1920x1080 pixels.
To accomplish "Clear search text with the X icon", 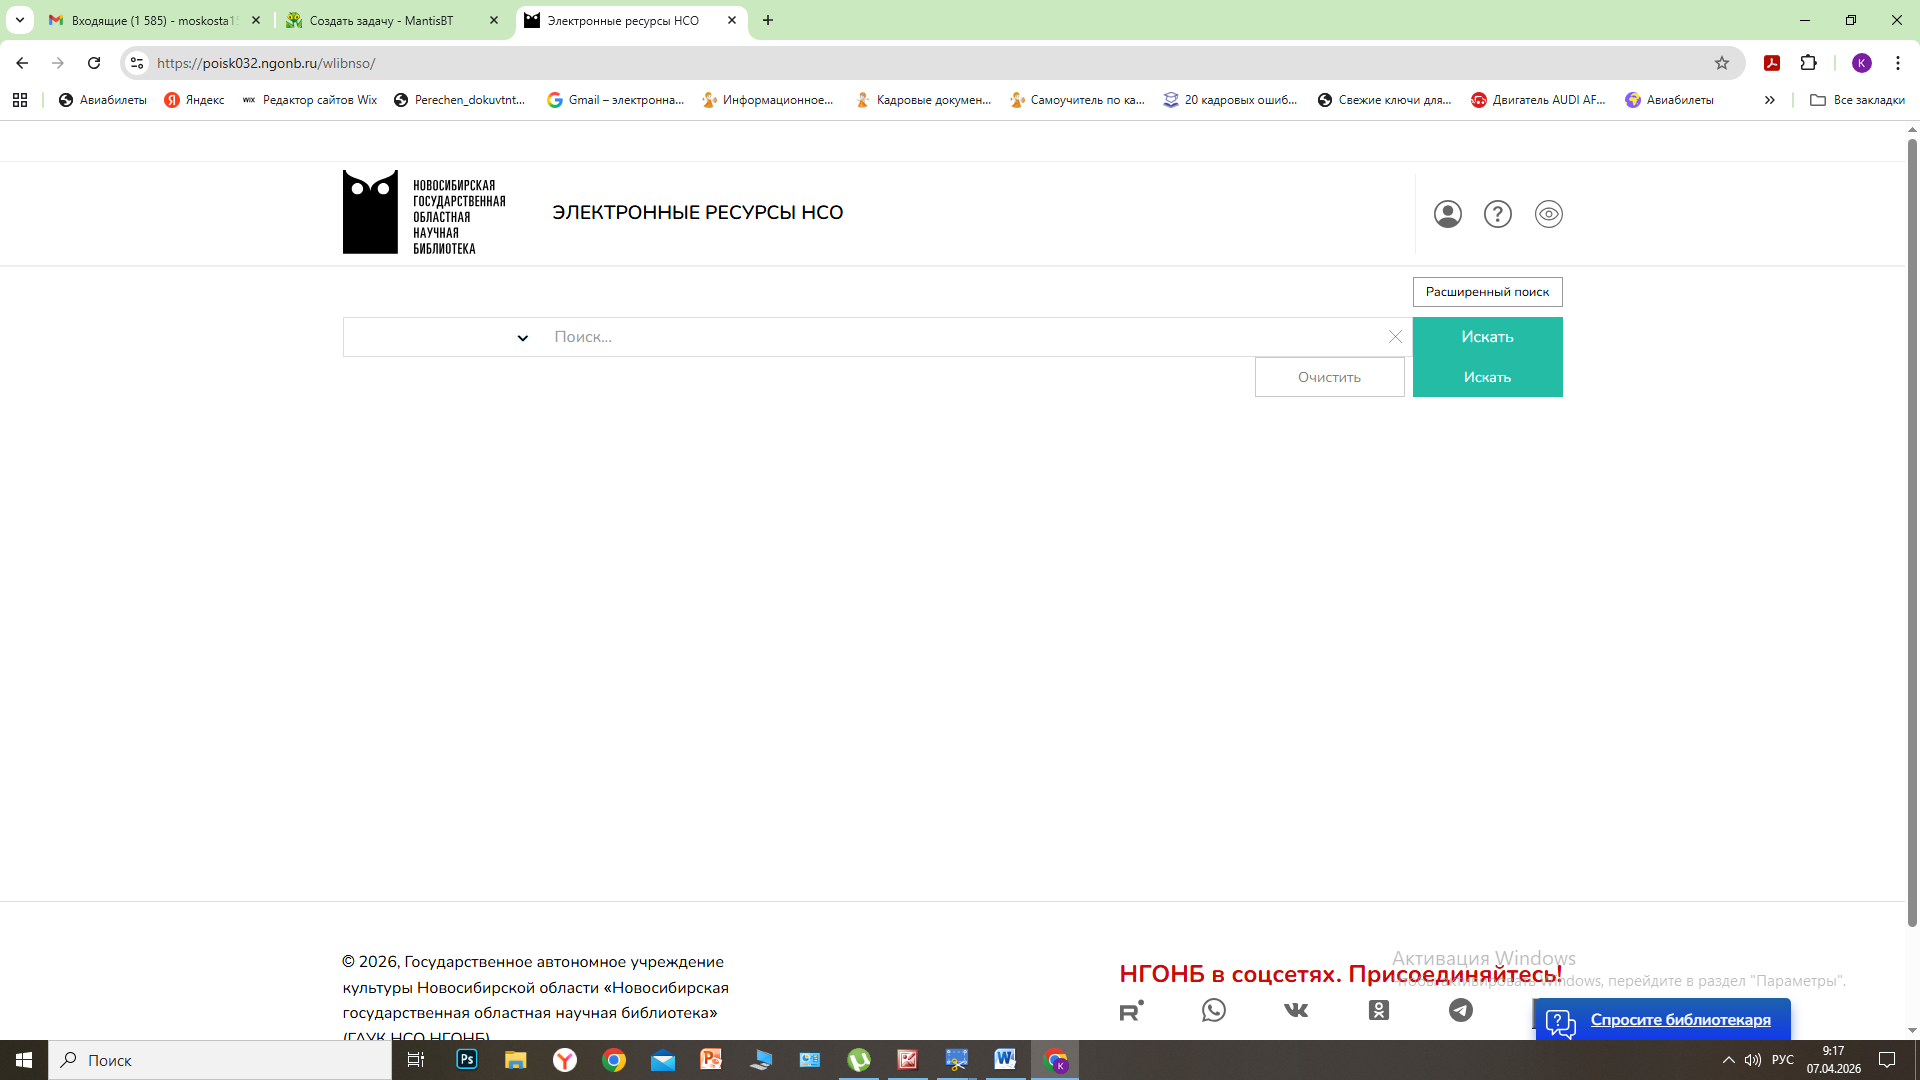I will pos(1395,337).
